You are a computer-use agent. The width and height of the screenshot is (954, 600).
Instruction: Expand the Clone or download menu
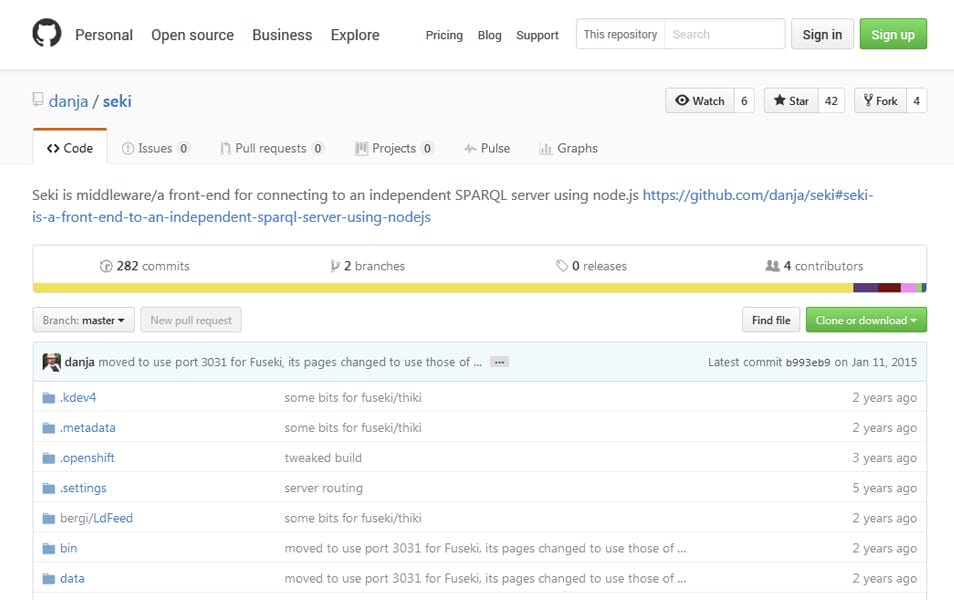866,320
